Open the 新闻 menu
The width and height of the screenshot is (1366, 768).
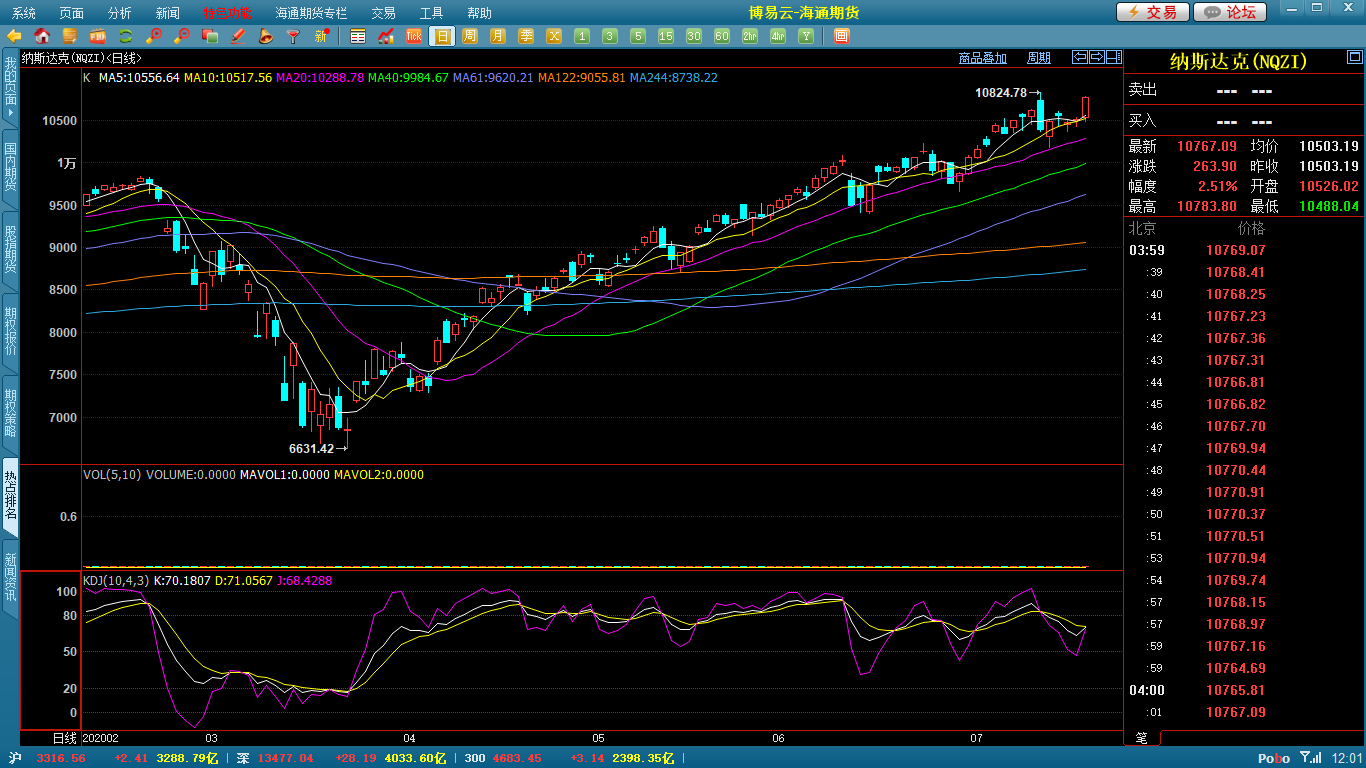(x=167, y=13)
